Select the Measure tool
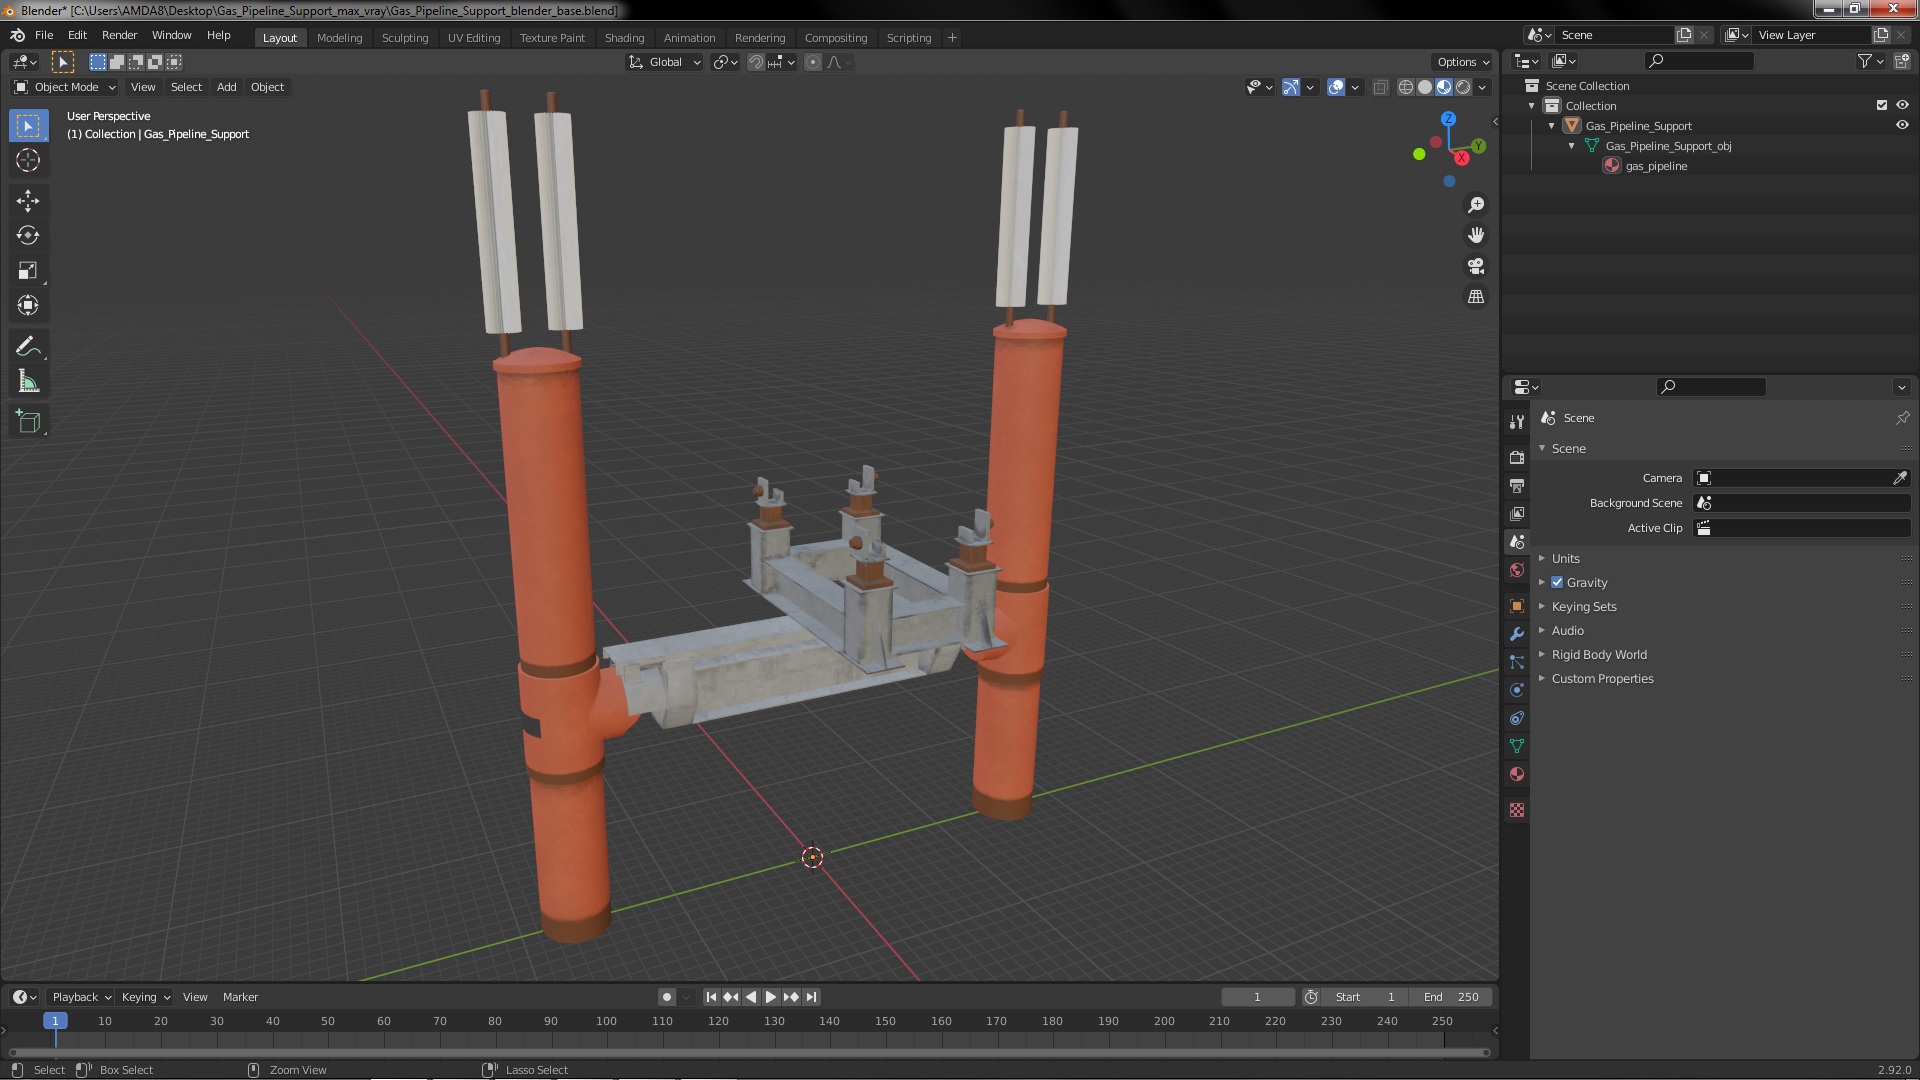This screenshot has width=1920, height=1080. [x=28, y=382]
